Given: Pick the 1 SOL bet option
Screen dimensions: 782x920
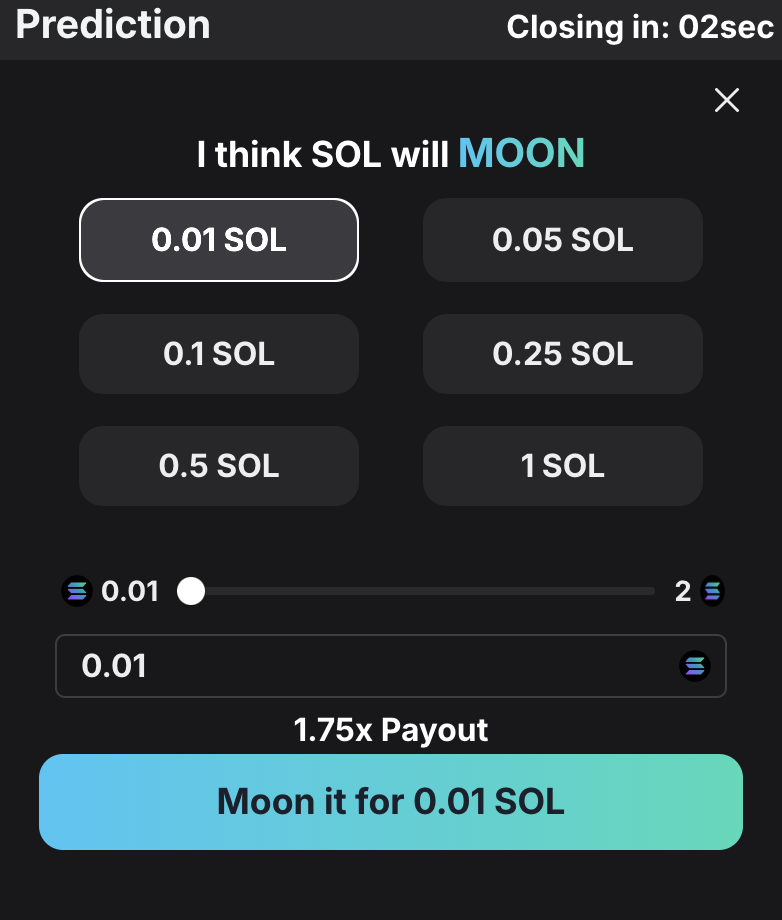Looking at the screenshot, I should coord(563,466).
